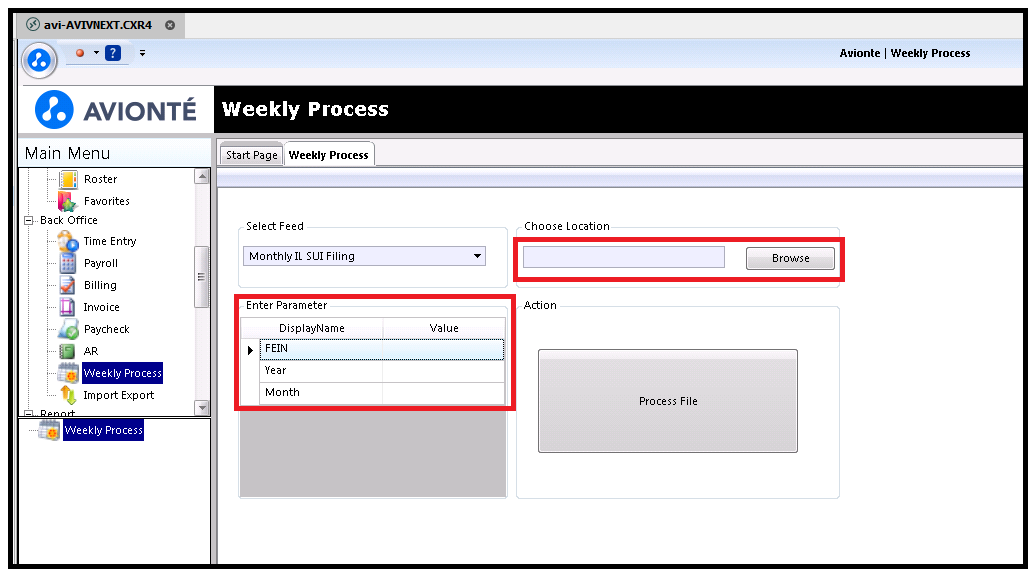Open Invoice tree item

[x=101, y=307]
